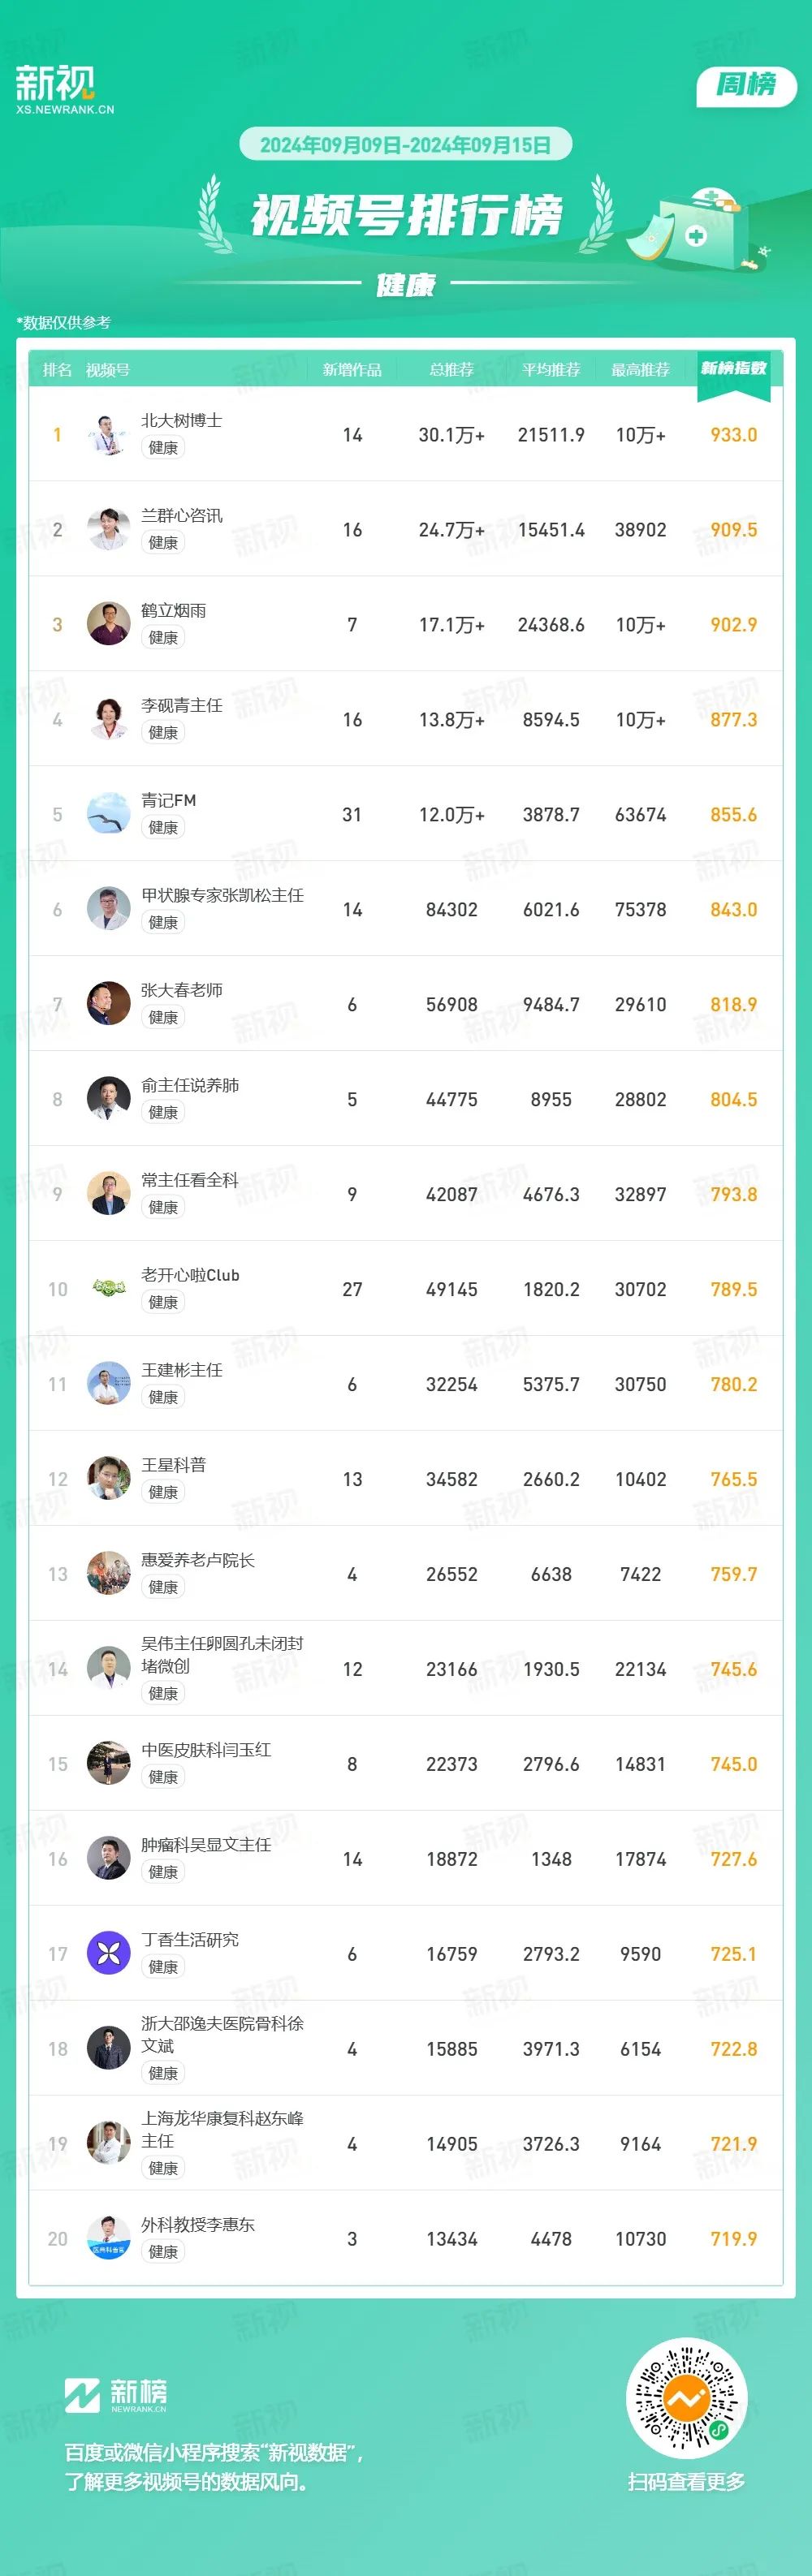Click the 健康 tag under 鹤立烟雨
This screenshot has width=812, height=2576.
click(163, 637)
